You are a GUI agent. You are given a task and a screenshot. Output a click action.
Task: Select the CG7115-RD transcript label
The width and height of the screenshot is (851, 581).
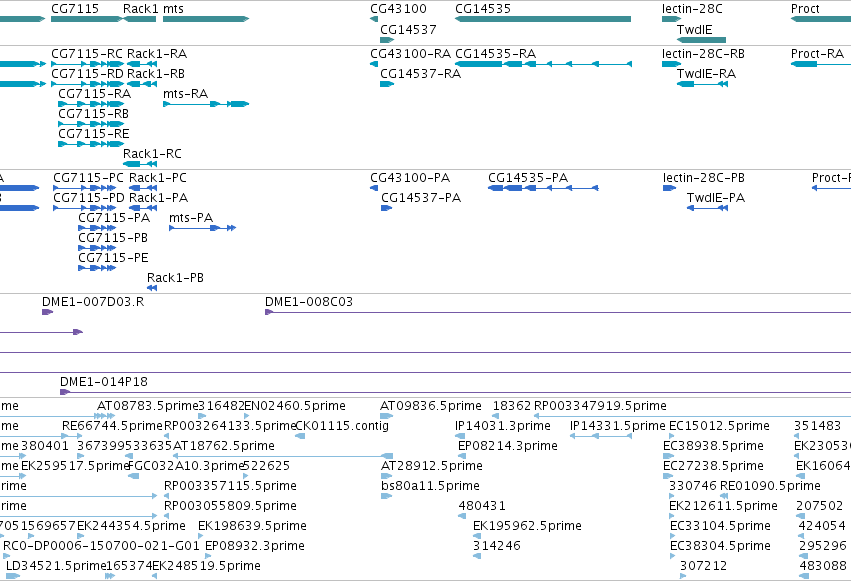tap(87, 74)
